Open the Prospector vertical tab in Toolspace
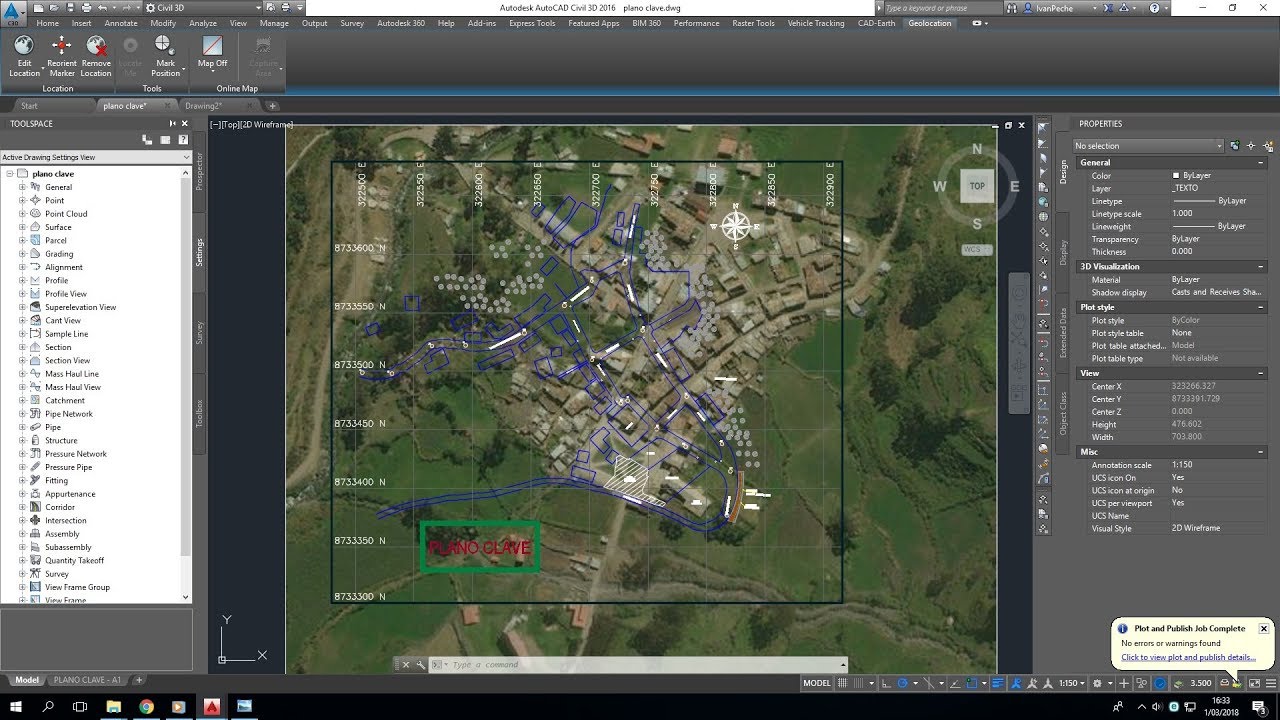 [x=199, y=171]
